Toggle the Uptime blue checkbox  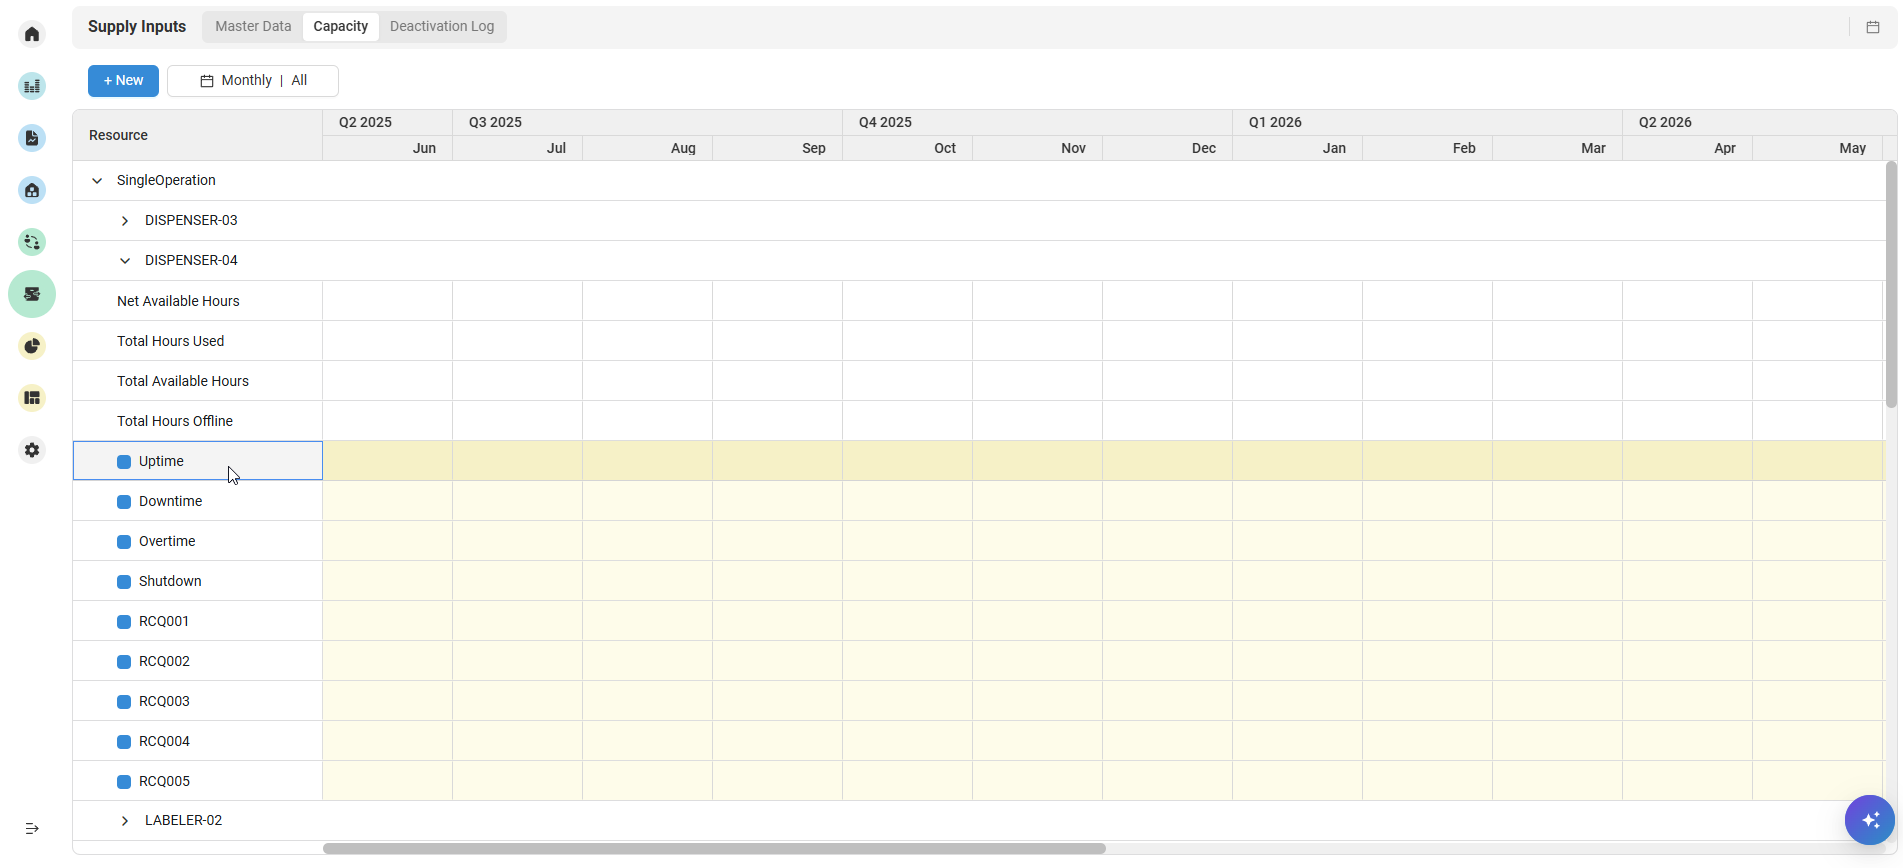[124, 462]
